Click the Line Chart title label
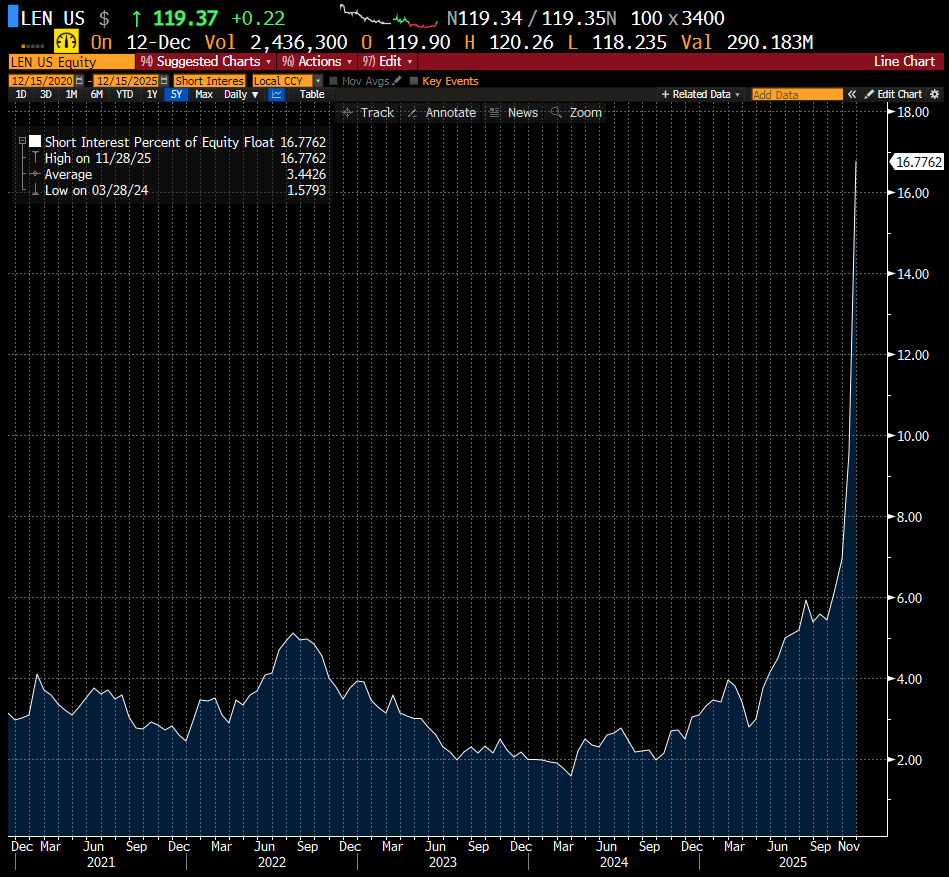 pyautogui.click(x=904, y=62)
